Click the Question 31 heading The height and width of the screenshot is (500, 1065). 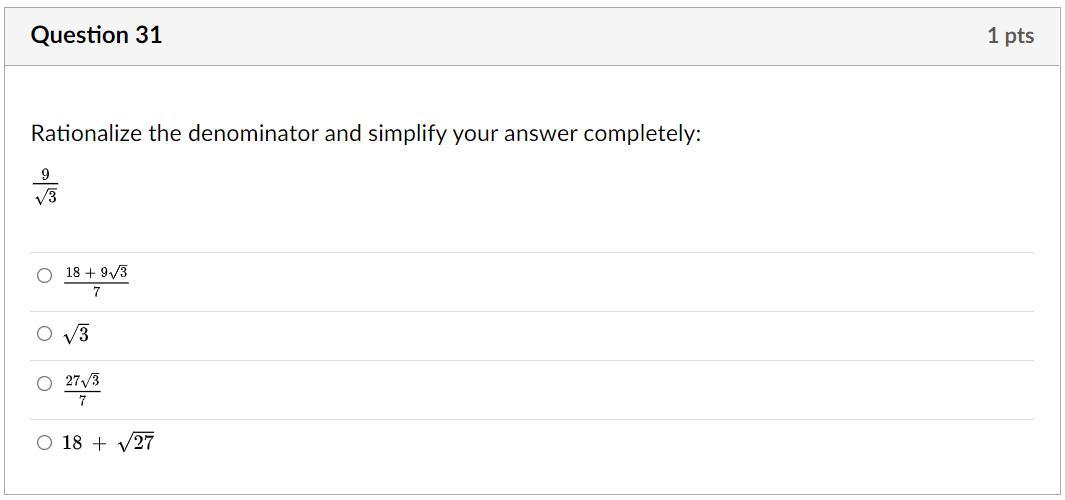96,35
